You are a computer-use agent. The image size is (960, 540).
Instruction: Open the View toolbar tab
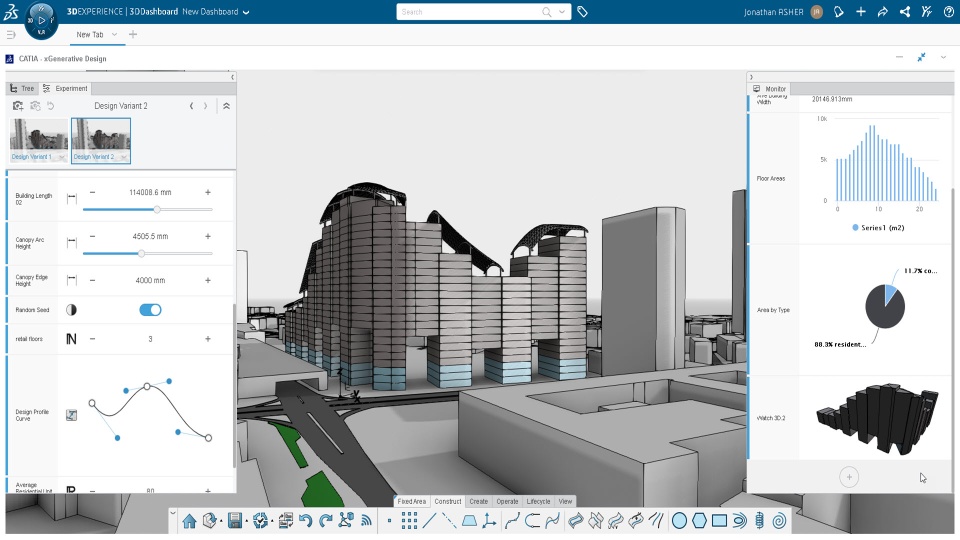[x=565, y=501]
